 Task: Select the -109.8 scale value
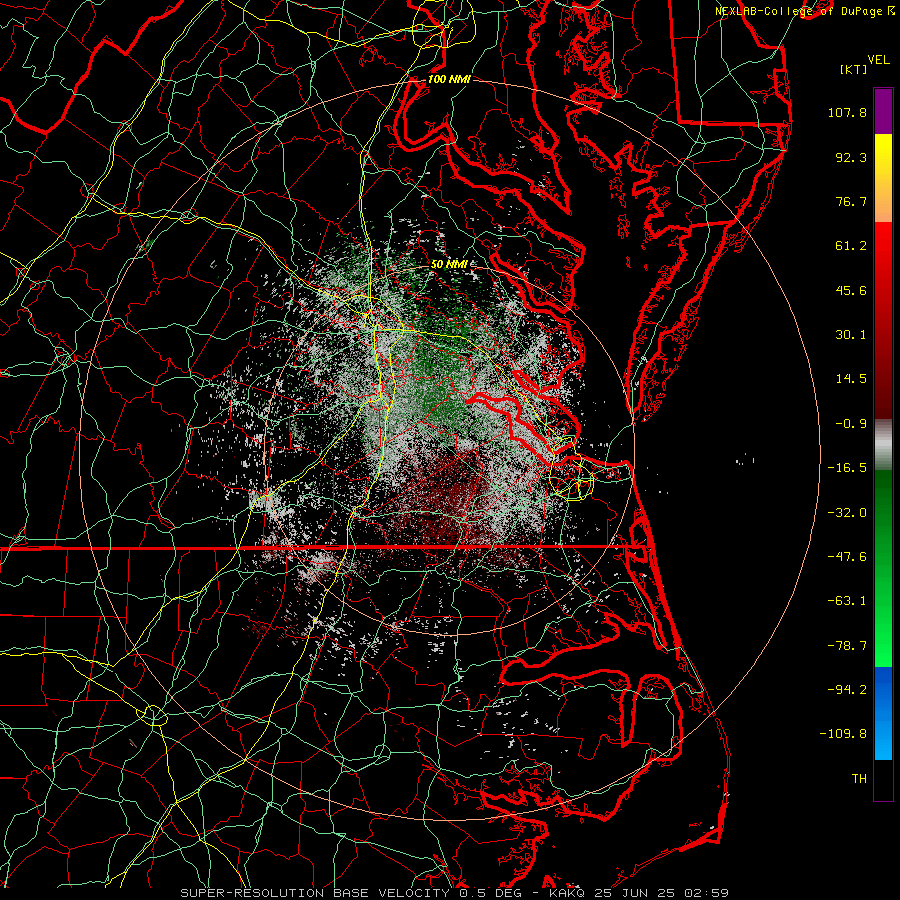tap(843, 734)
